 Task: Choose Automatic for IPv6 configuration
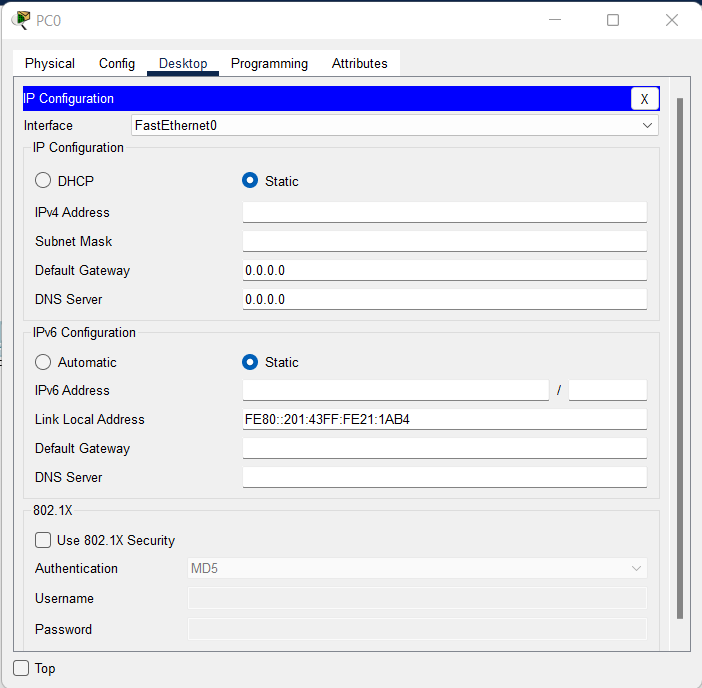(x=43, y=362)
